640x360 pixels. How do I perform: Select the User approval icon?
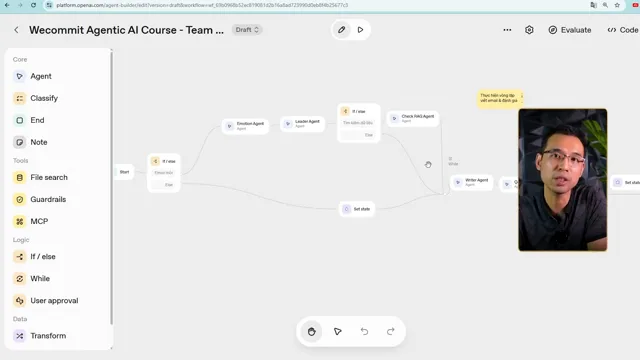pyautogui.click(x=19, y=301)
